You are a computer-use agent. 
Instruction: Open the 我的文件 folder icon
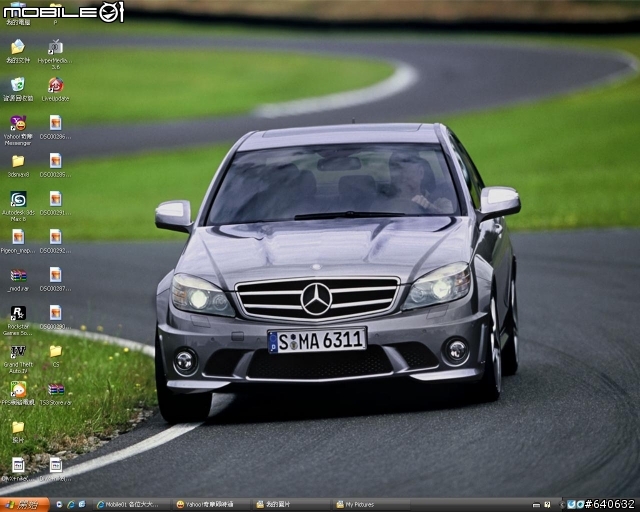click(x=18, y=51)
